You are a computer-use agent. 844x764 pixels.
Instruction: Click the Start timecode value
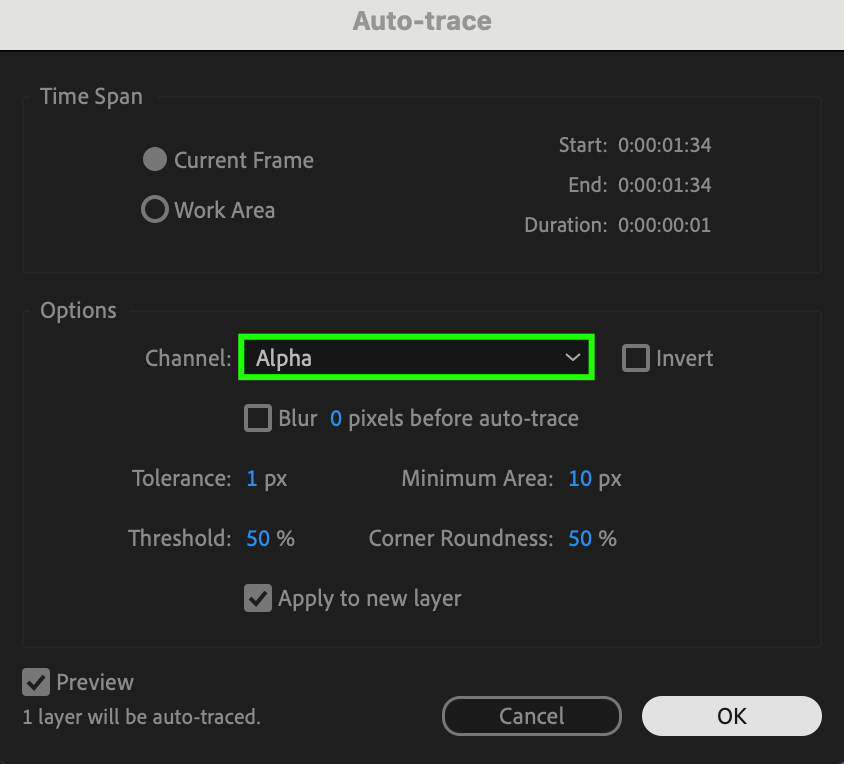tap(664, 145)
